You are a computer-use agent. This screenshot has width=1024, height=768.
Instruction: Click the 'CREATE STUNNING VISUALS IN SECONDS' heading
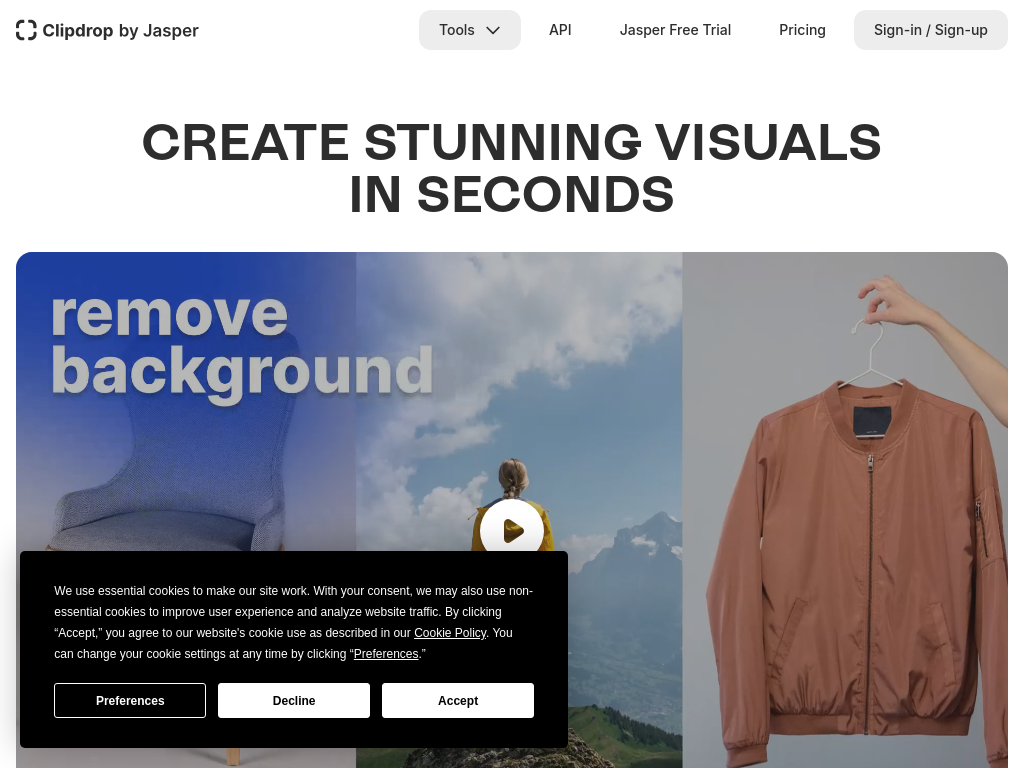point(512,168)
